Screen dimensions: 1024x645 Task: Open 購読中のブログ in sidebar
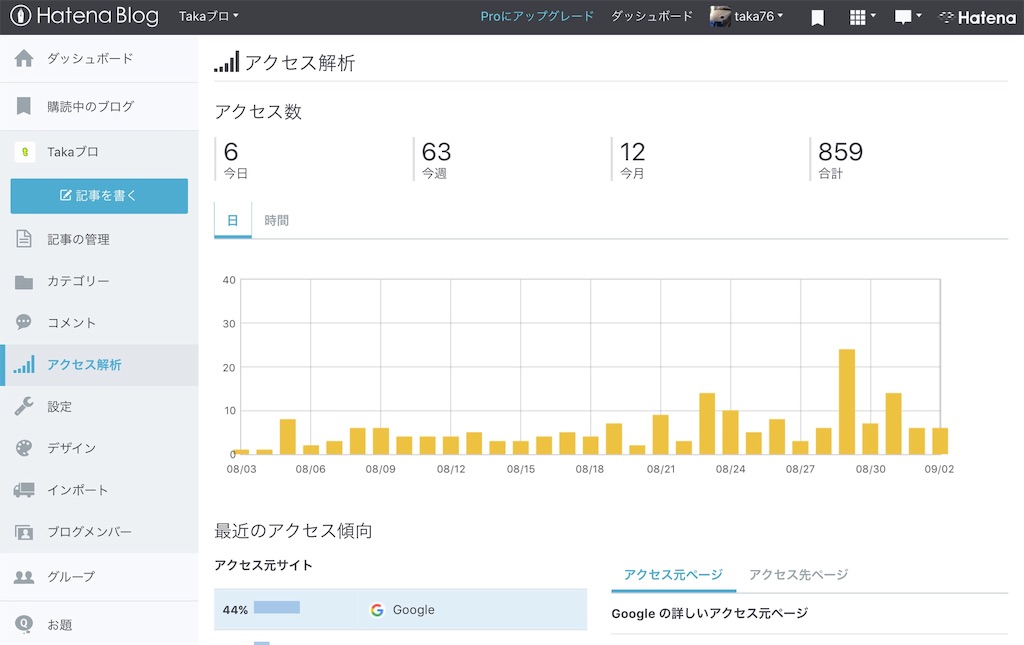pos(90,106)
